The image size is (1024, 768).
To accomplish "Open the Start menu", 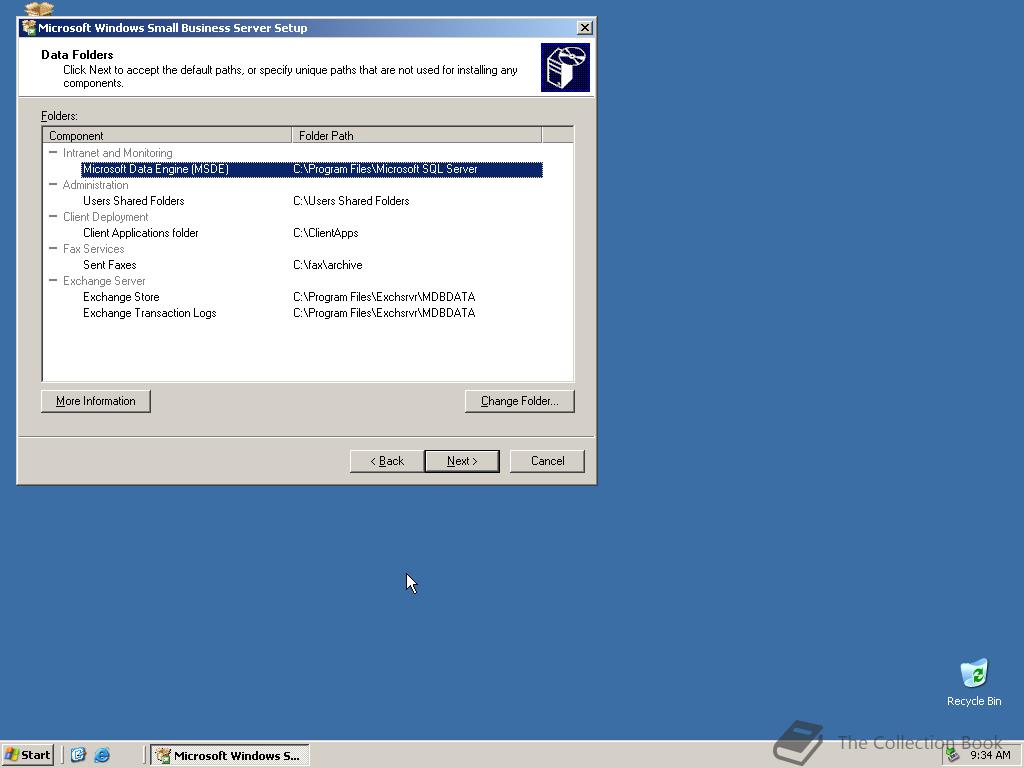I will click(x=27, y=755).
